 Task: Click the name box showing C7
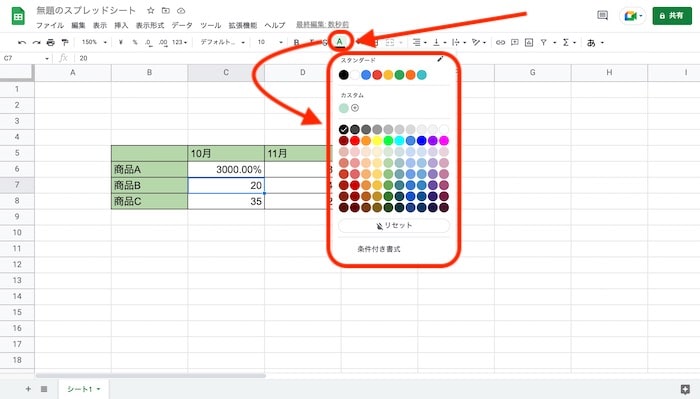pyautogui.click(x=25, y=58)
